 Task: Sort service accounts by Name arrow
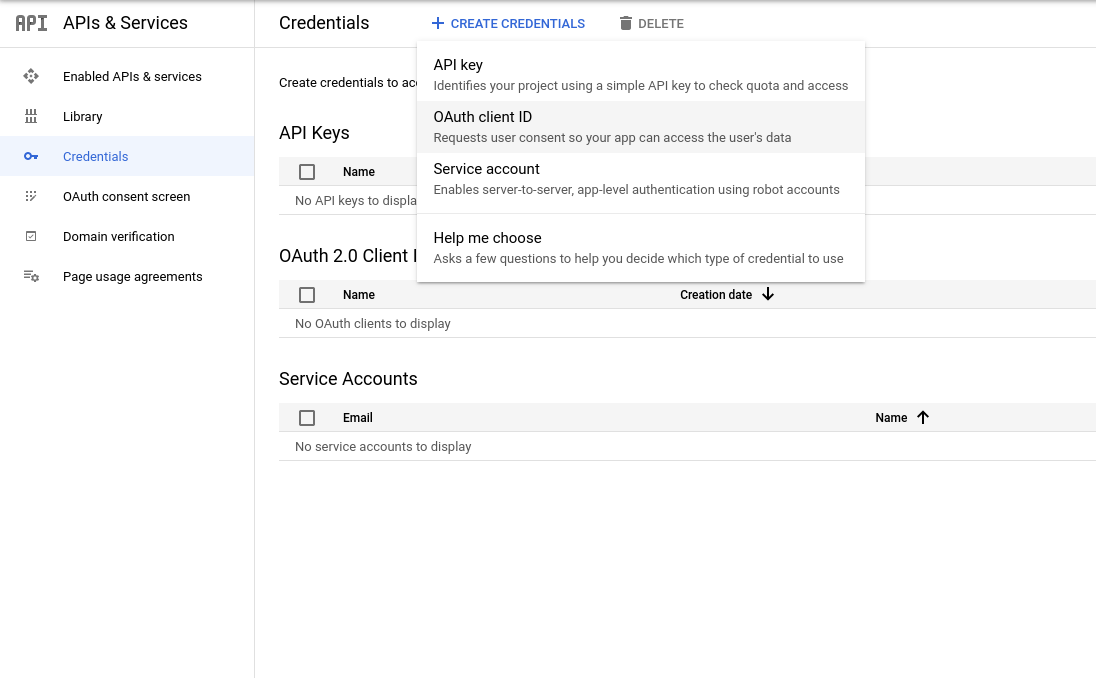[923, 417]
